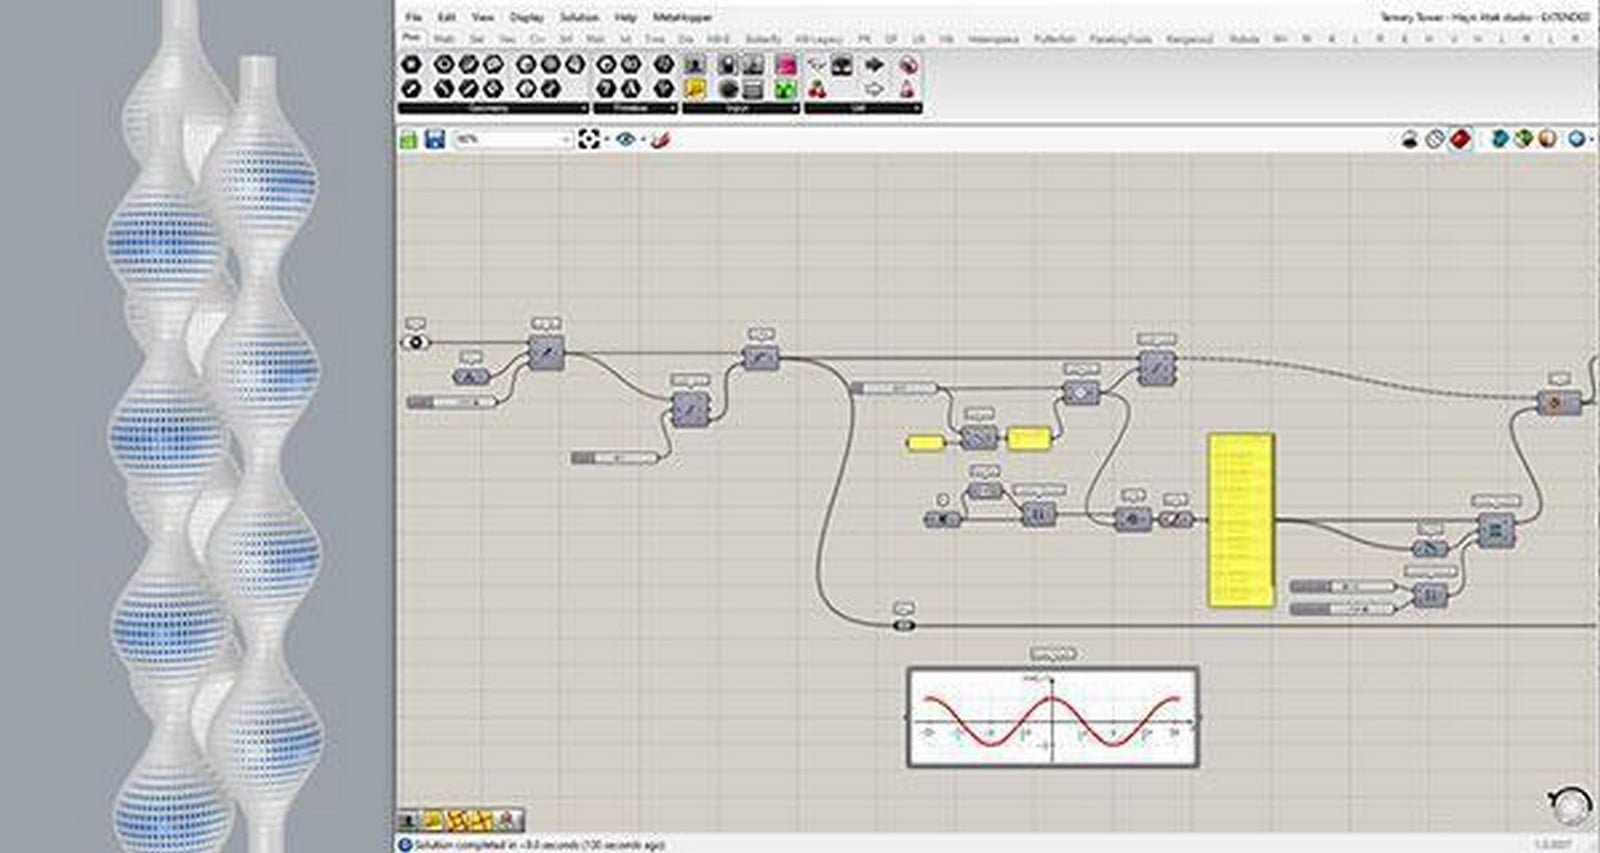
Task: Click the slider wired under the eye parameter
Action: coord(452,402)
